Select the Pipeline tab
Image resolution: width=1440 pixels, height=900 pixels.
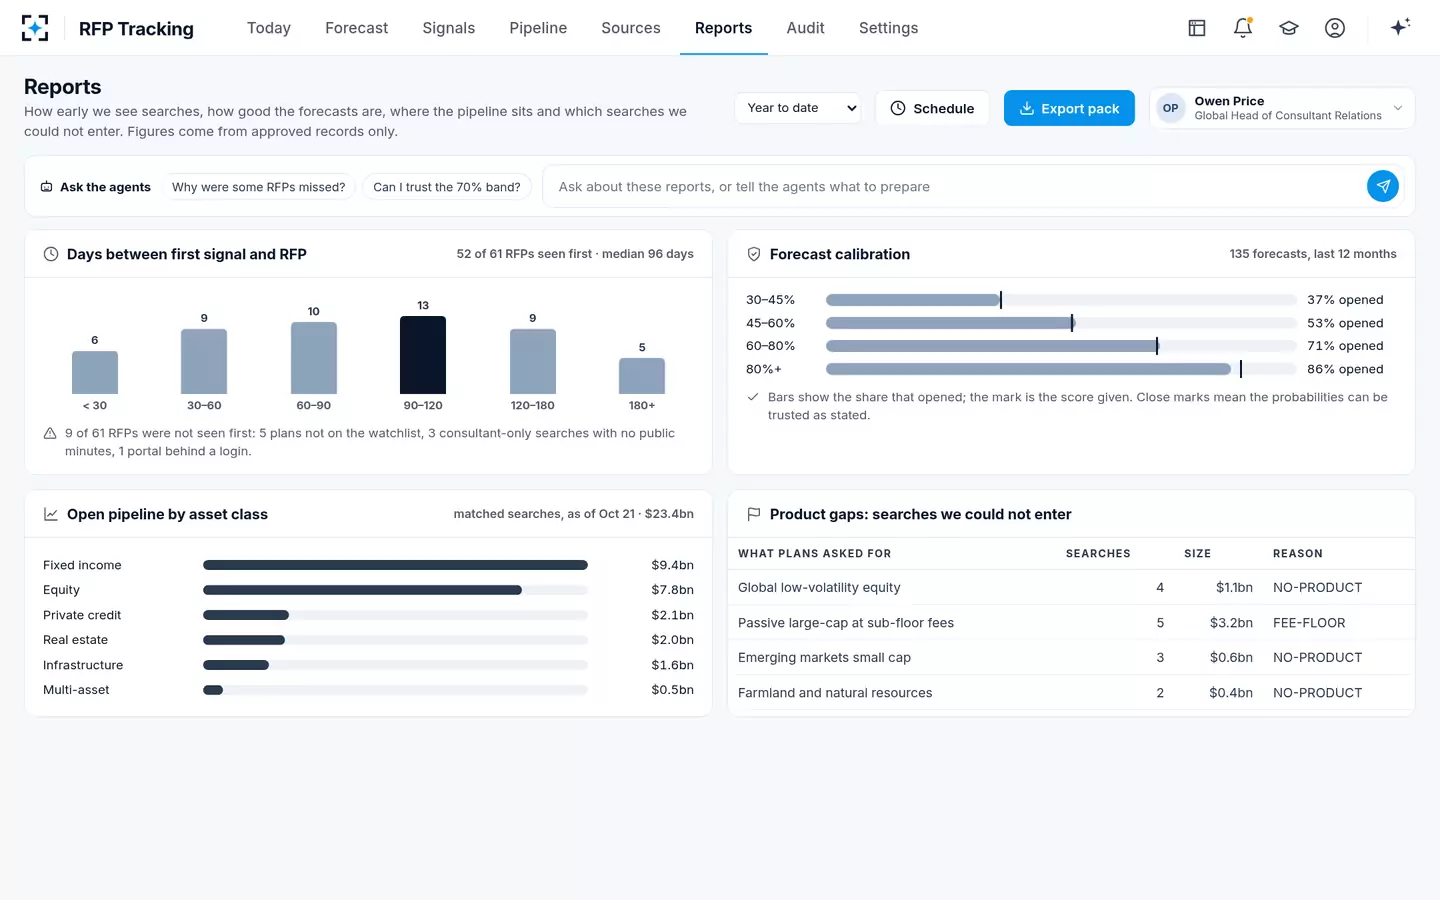(538, 28)
